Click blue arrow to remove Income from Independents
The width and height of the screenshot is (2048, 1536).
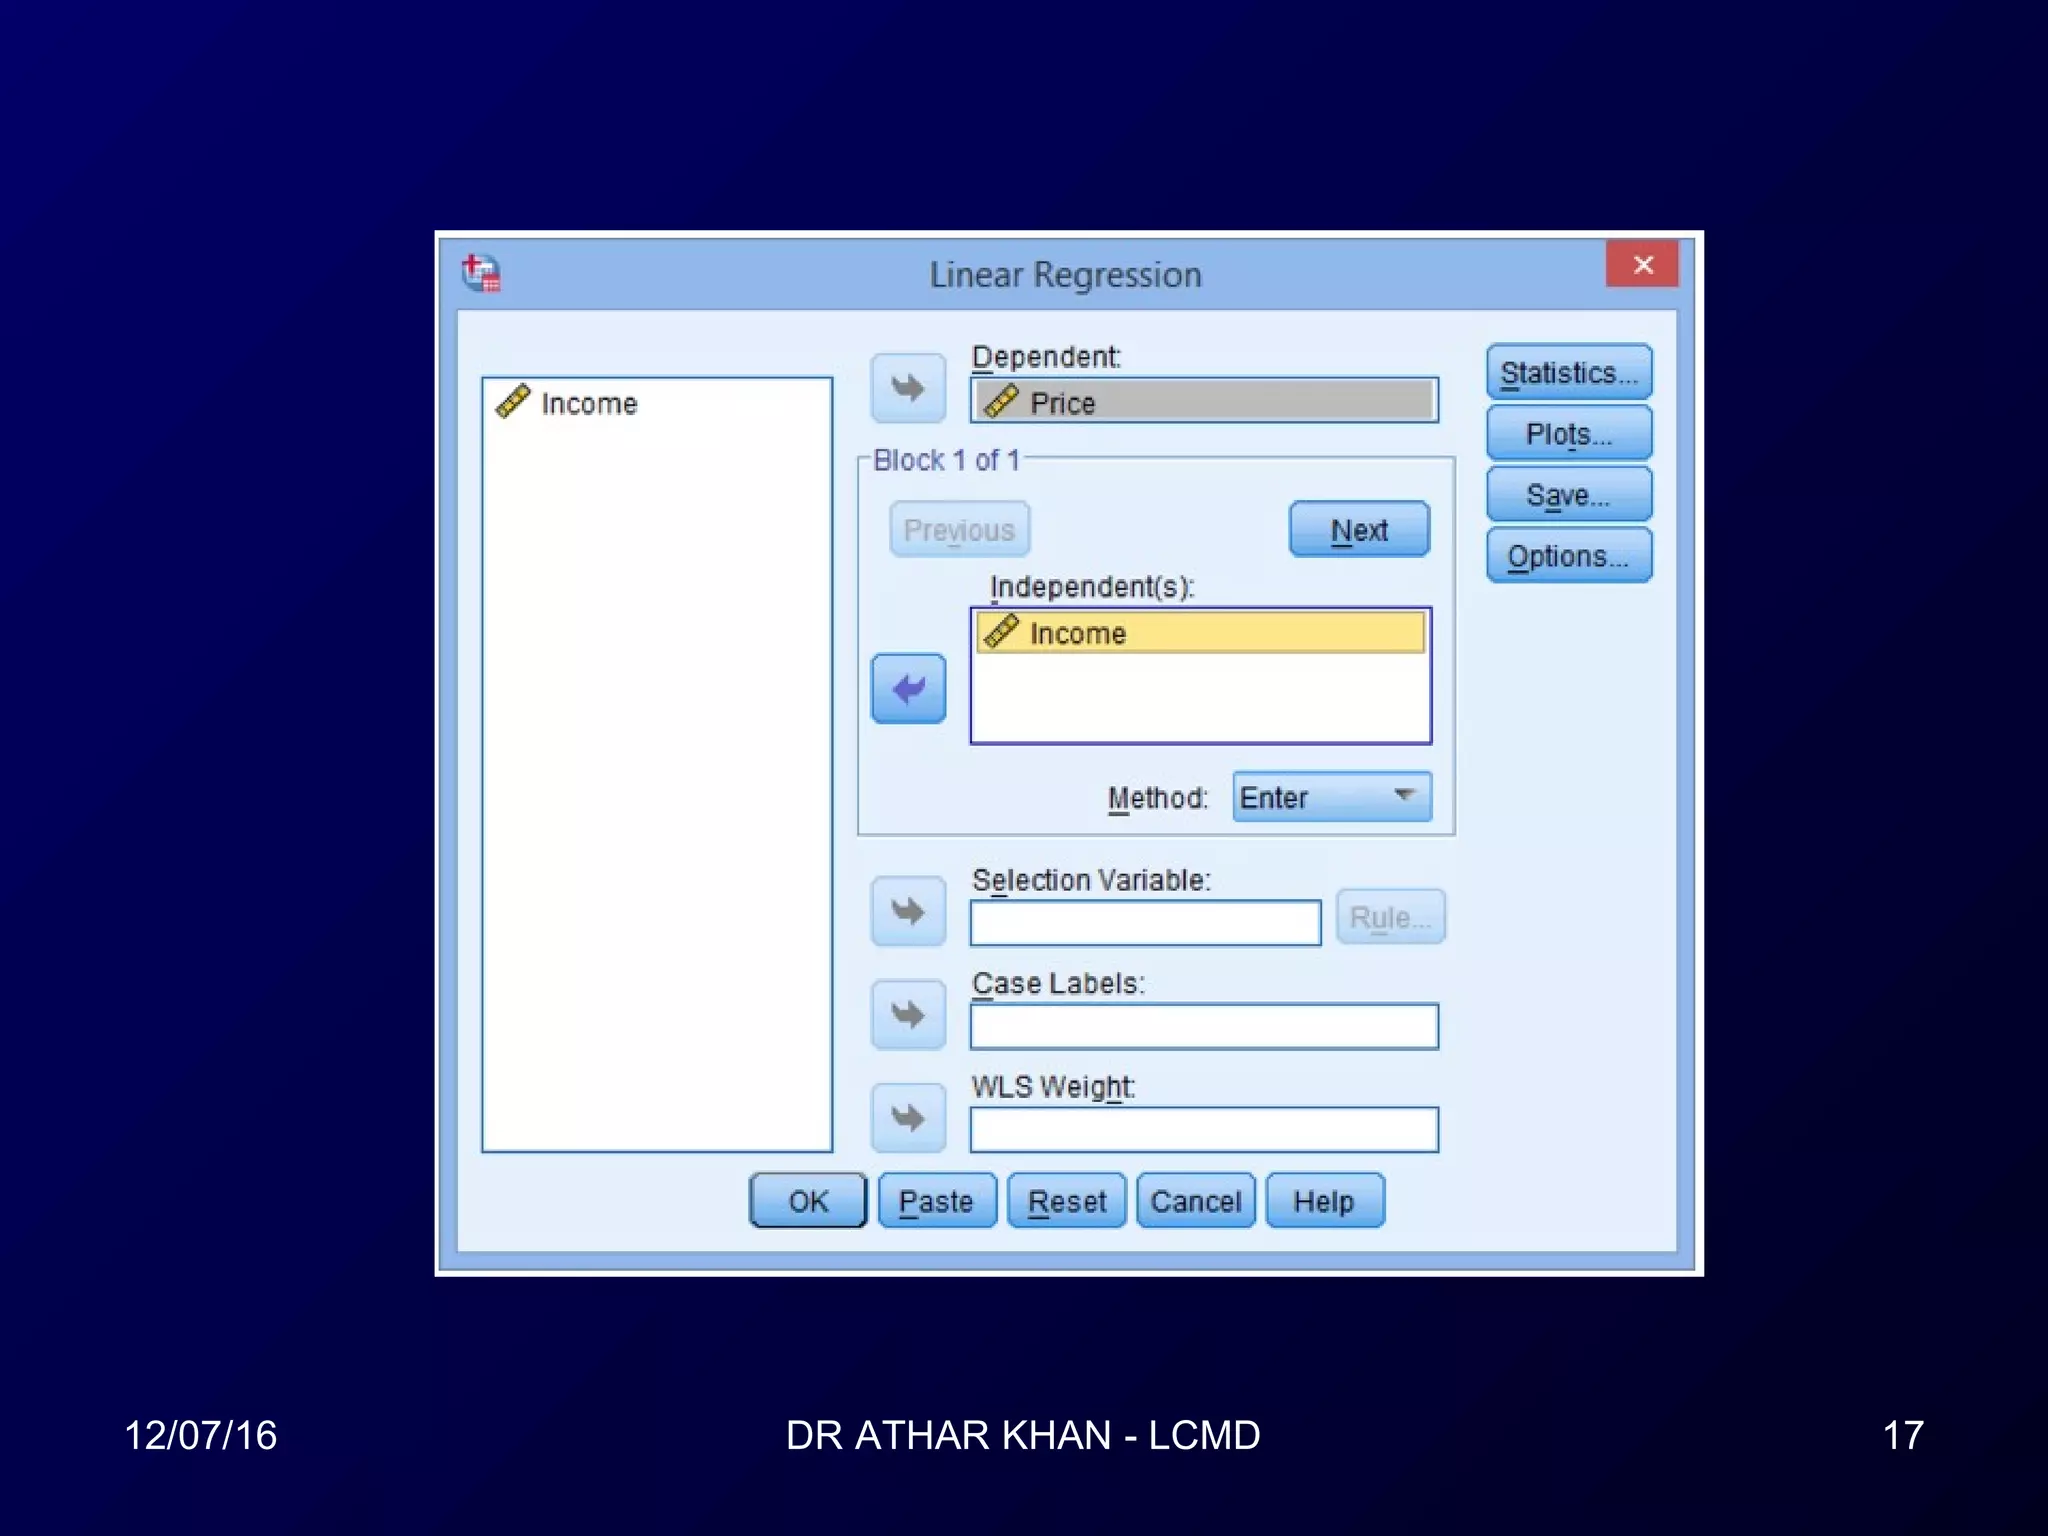tap(908, 689)
